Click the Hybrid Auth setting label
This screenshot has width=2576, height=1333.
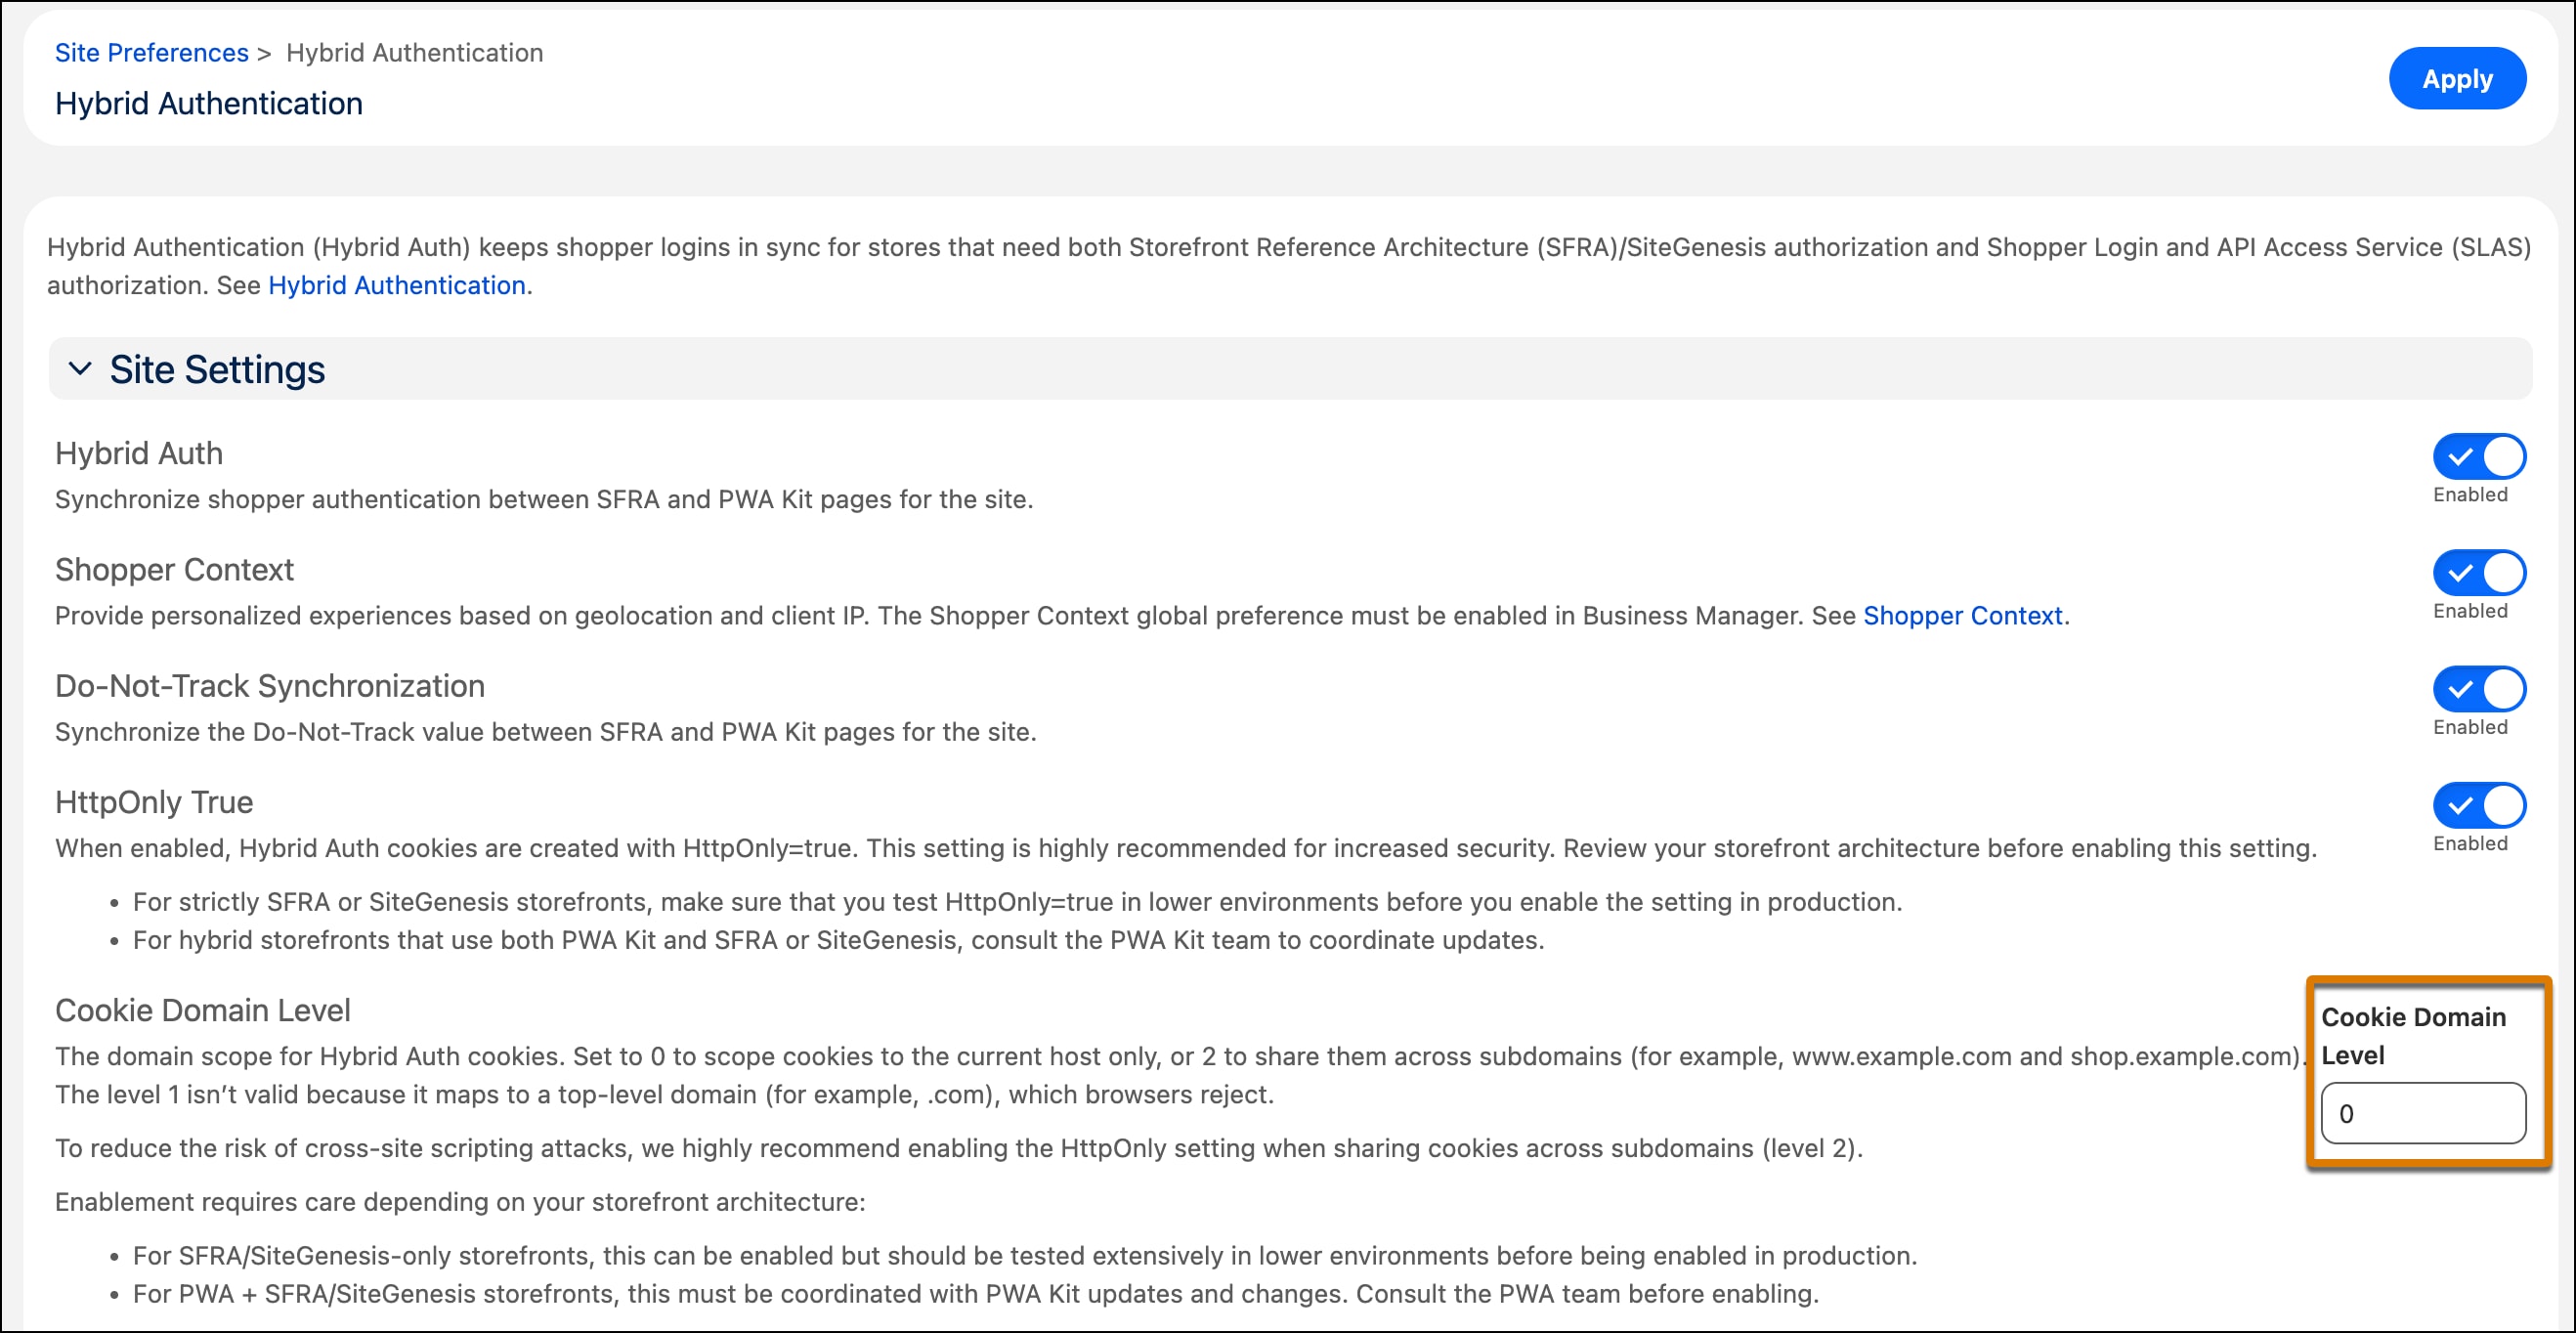pyautogui.click(x=139, y=453)
